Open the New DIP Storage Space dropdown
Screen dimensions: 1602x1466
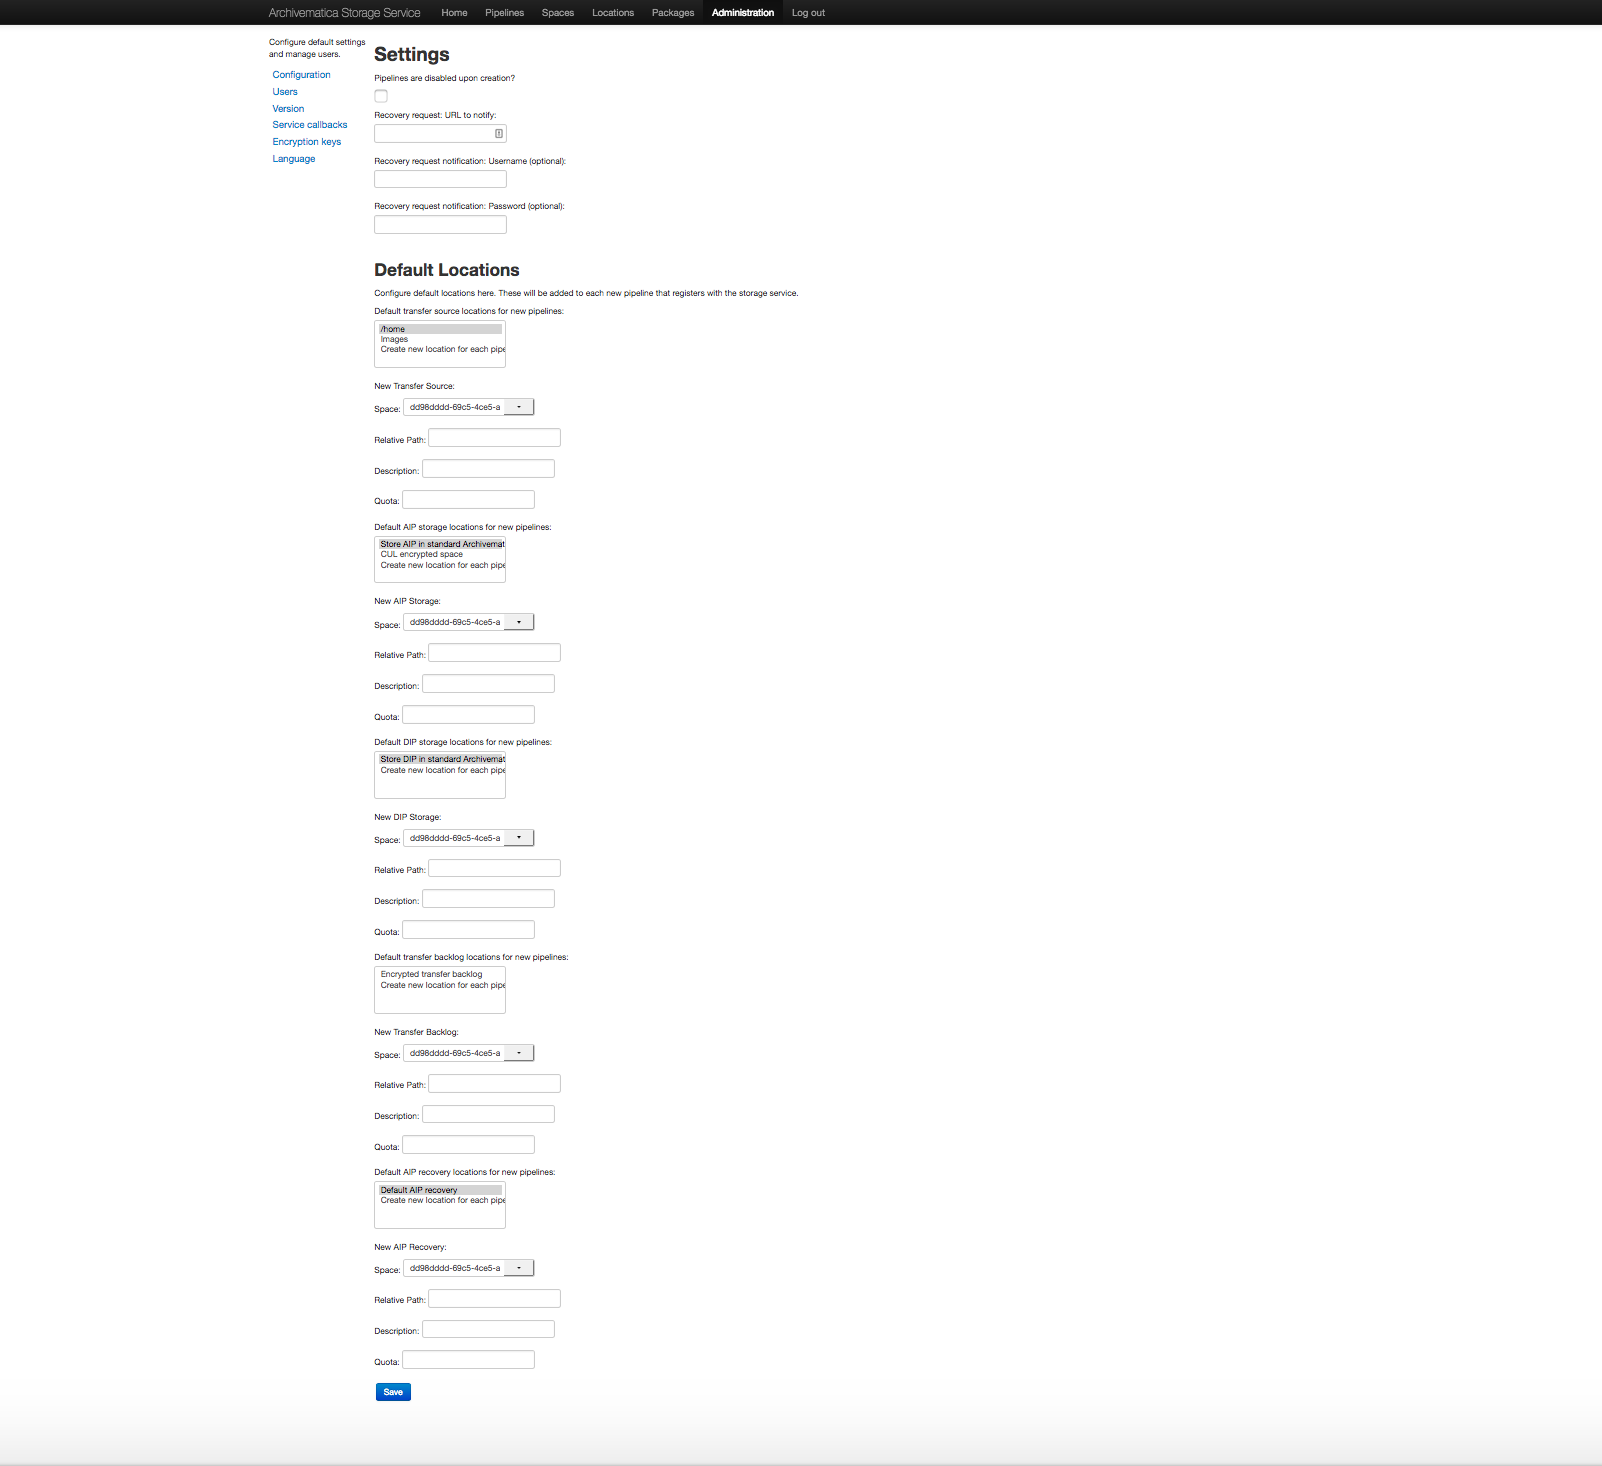pos(468,838)
